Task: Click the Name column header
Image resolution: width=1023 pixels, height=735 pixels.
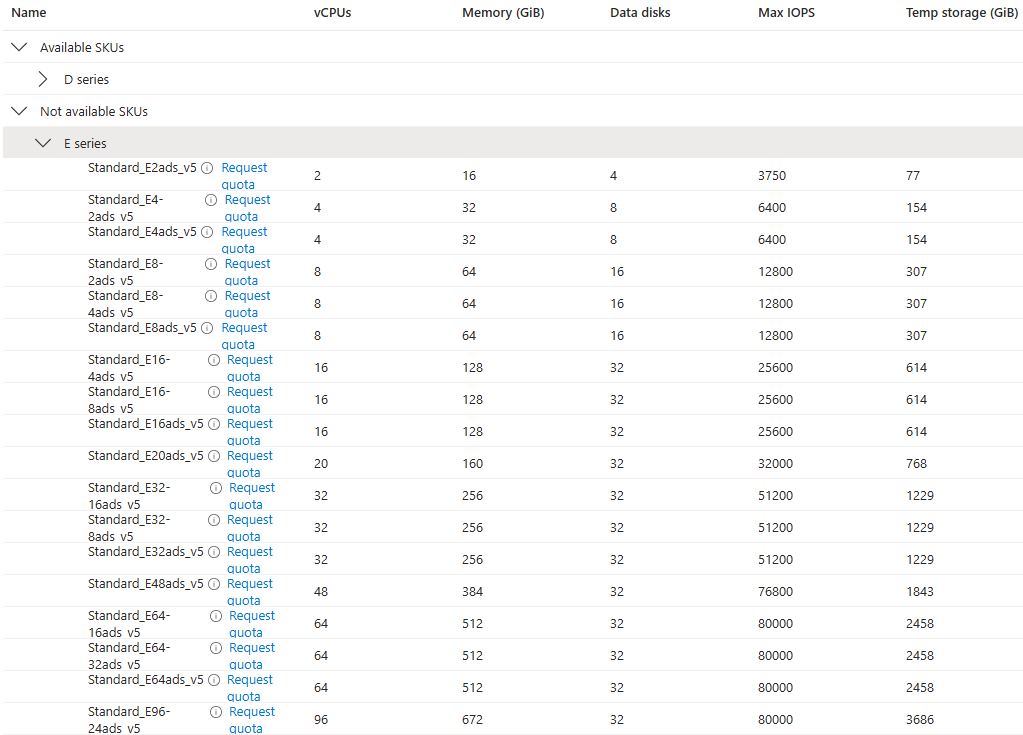Action: pyautogui.click(x=29, y=12)
